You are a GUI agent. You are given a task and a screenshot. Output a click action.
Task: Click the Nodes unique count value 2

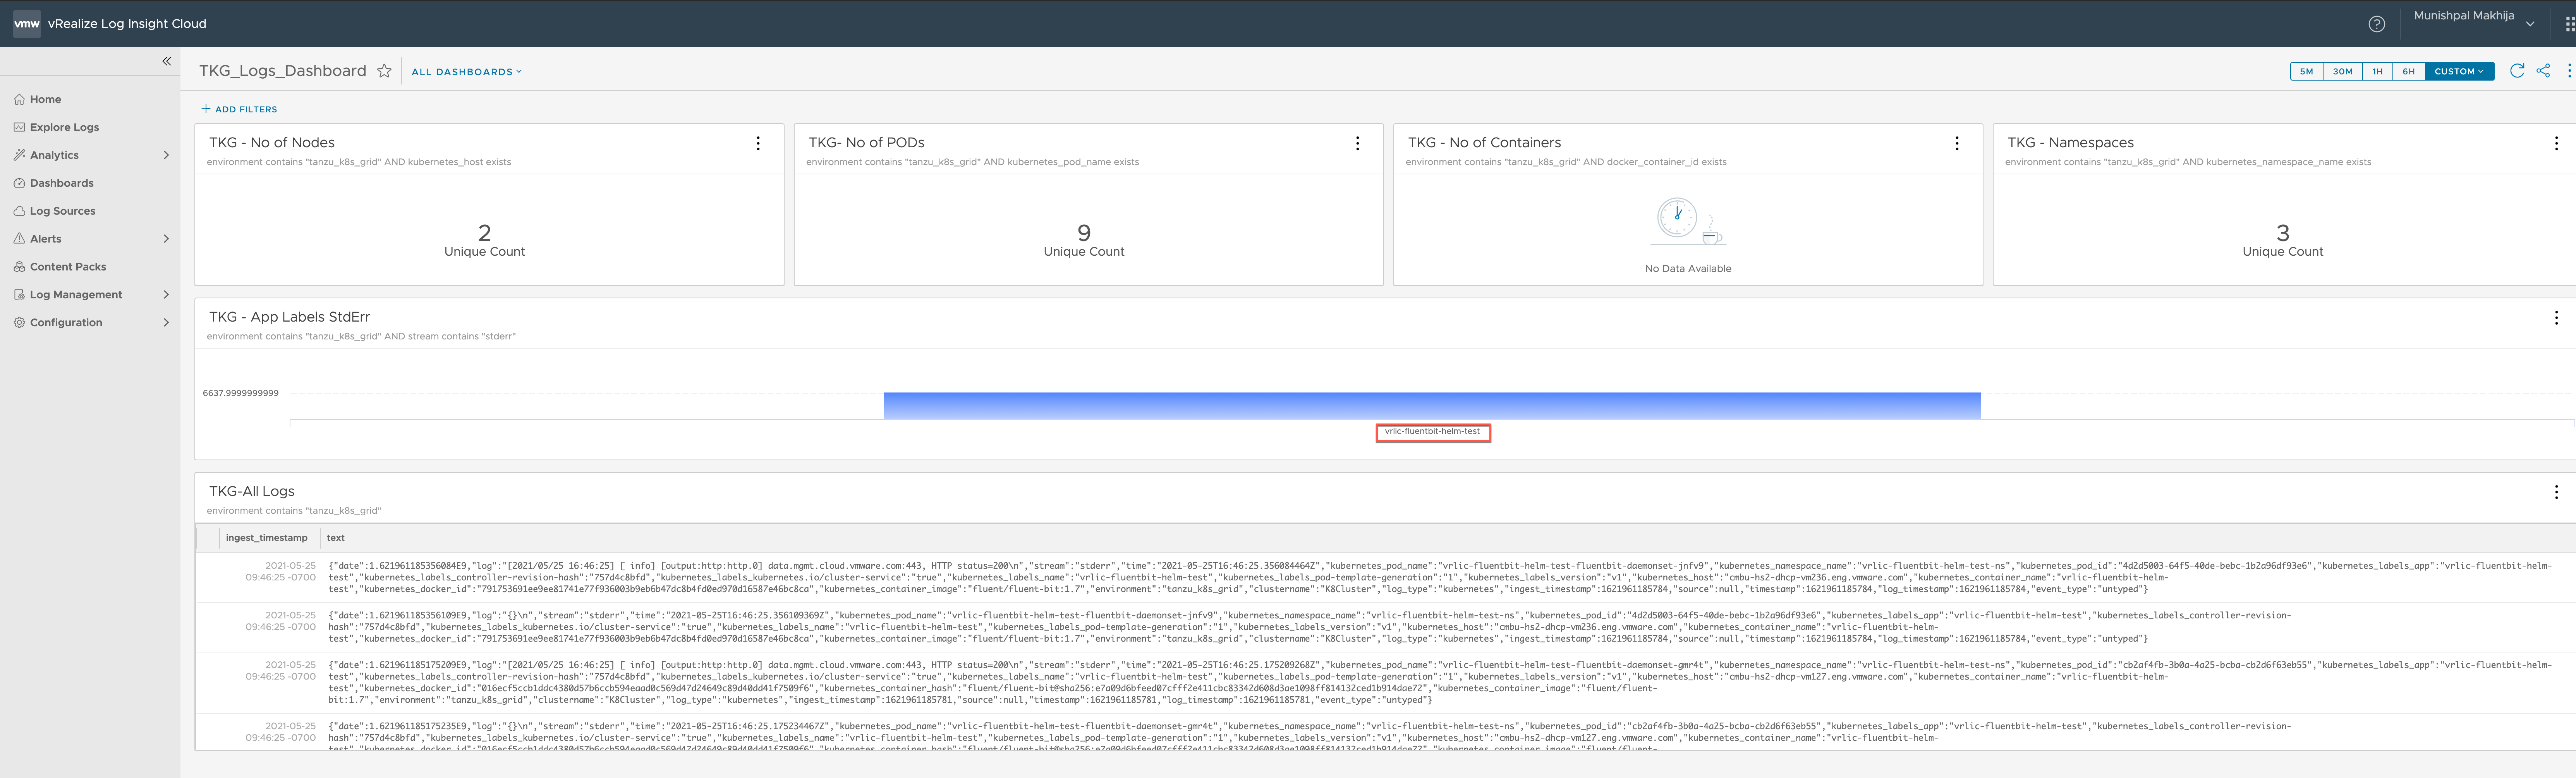[x=484, y=233]
